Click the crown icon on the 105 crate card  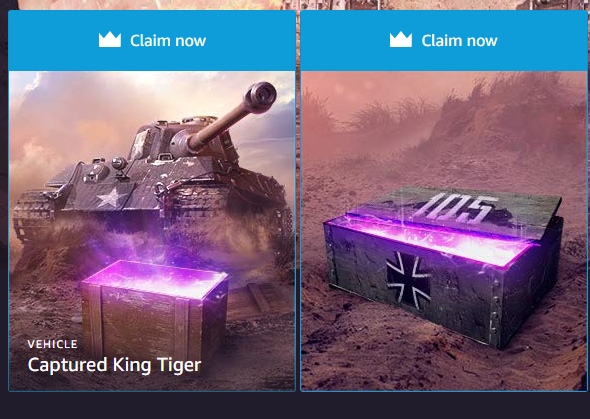(x=401, y=39)
